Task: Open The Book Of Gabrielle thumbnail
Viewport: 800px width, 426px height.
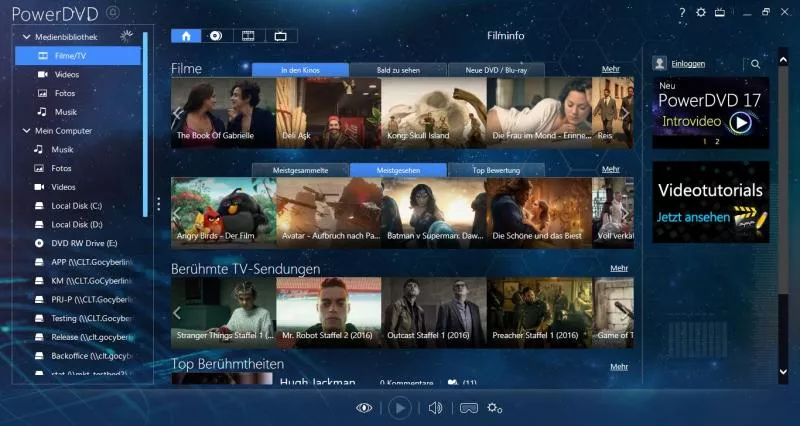Action: 223,113
